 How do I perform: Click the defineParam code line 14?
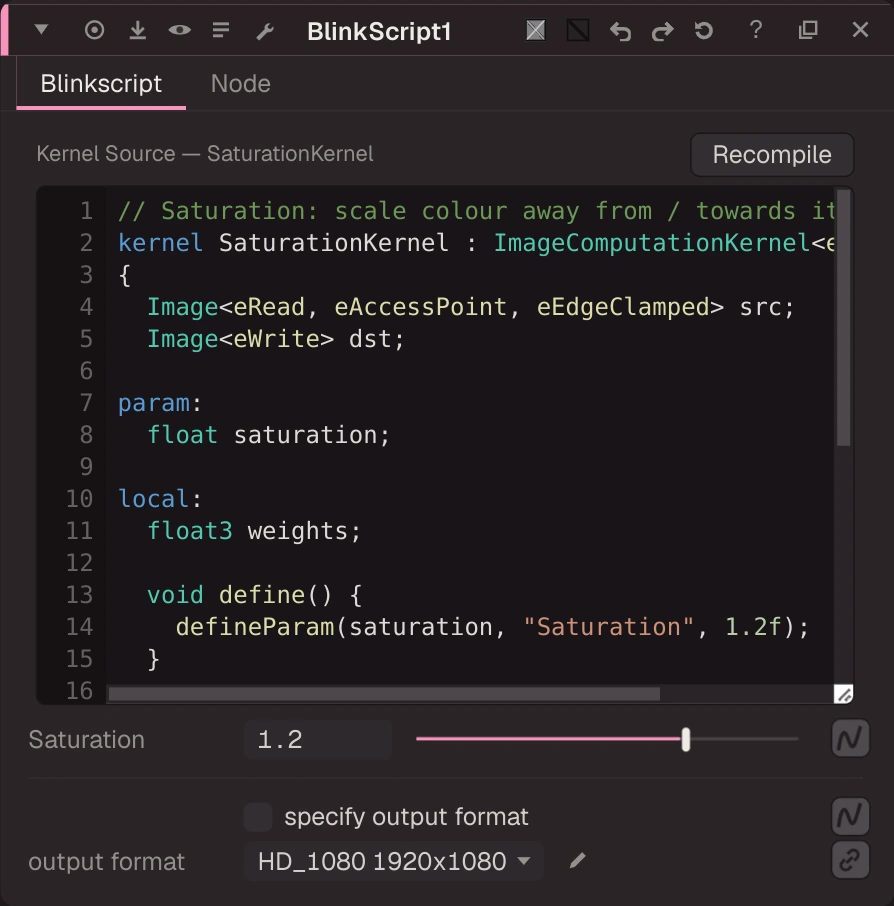coord(492,627)
